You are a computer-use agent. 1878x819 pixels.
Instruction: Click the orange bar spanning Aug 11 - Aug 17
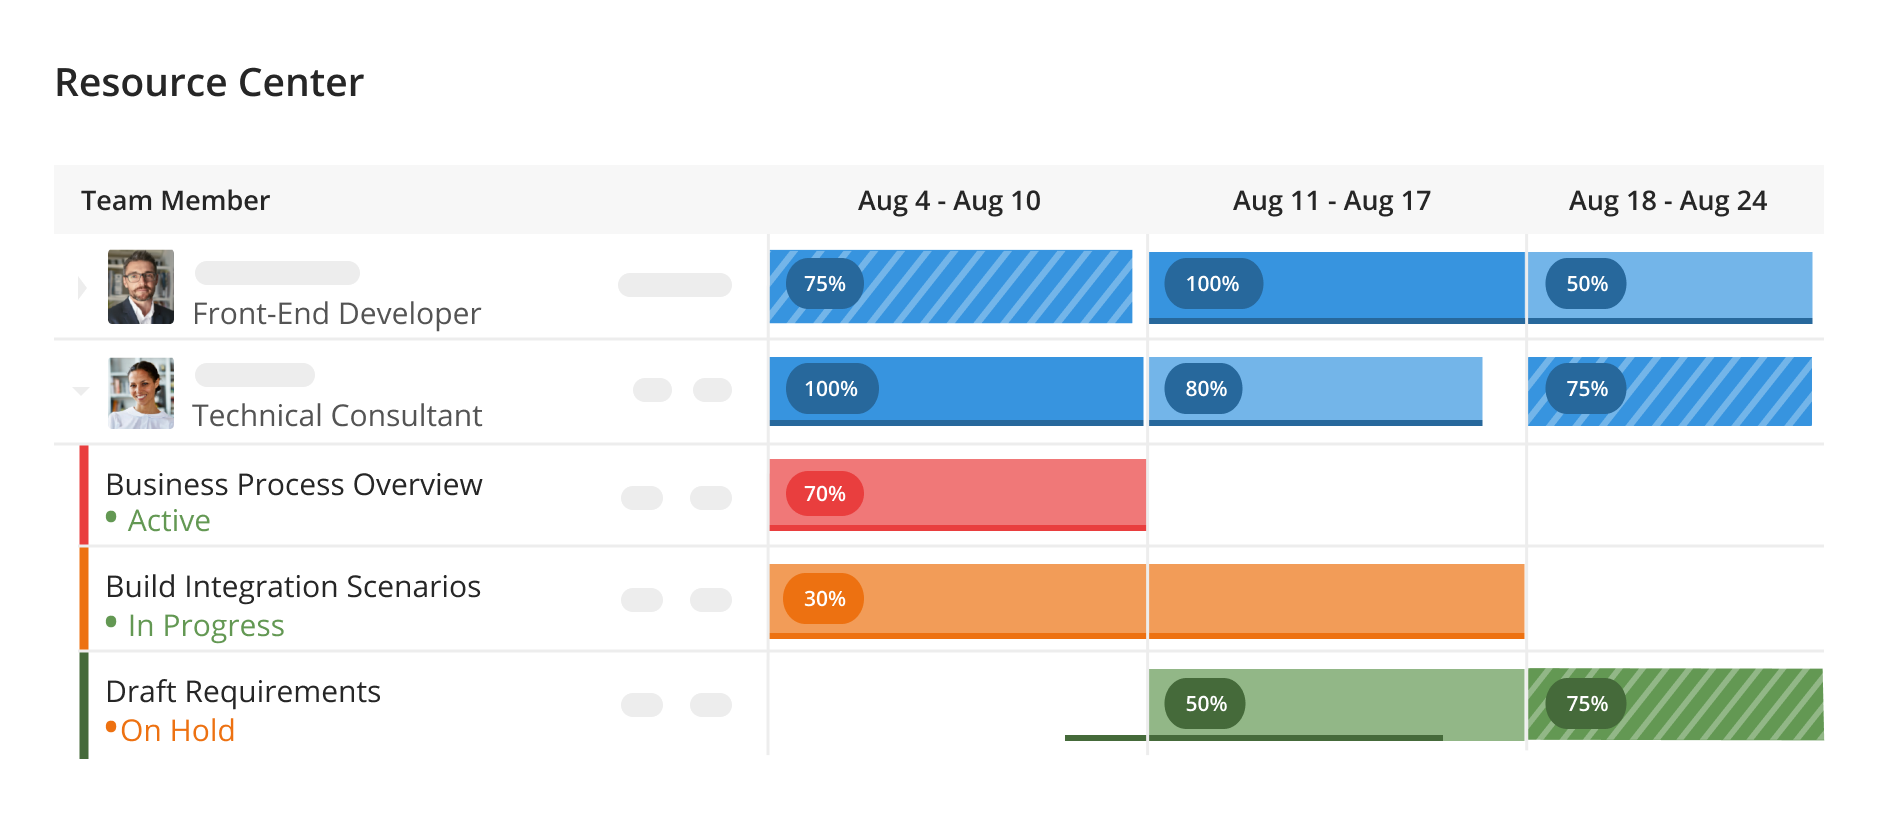point(1335,598)
